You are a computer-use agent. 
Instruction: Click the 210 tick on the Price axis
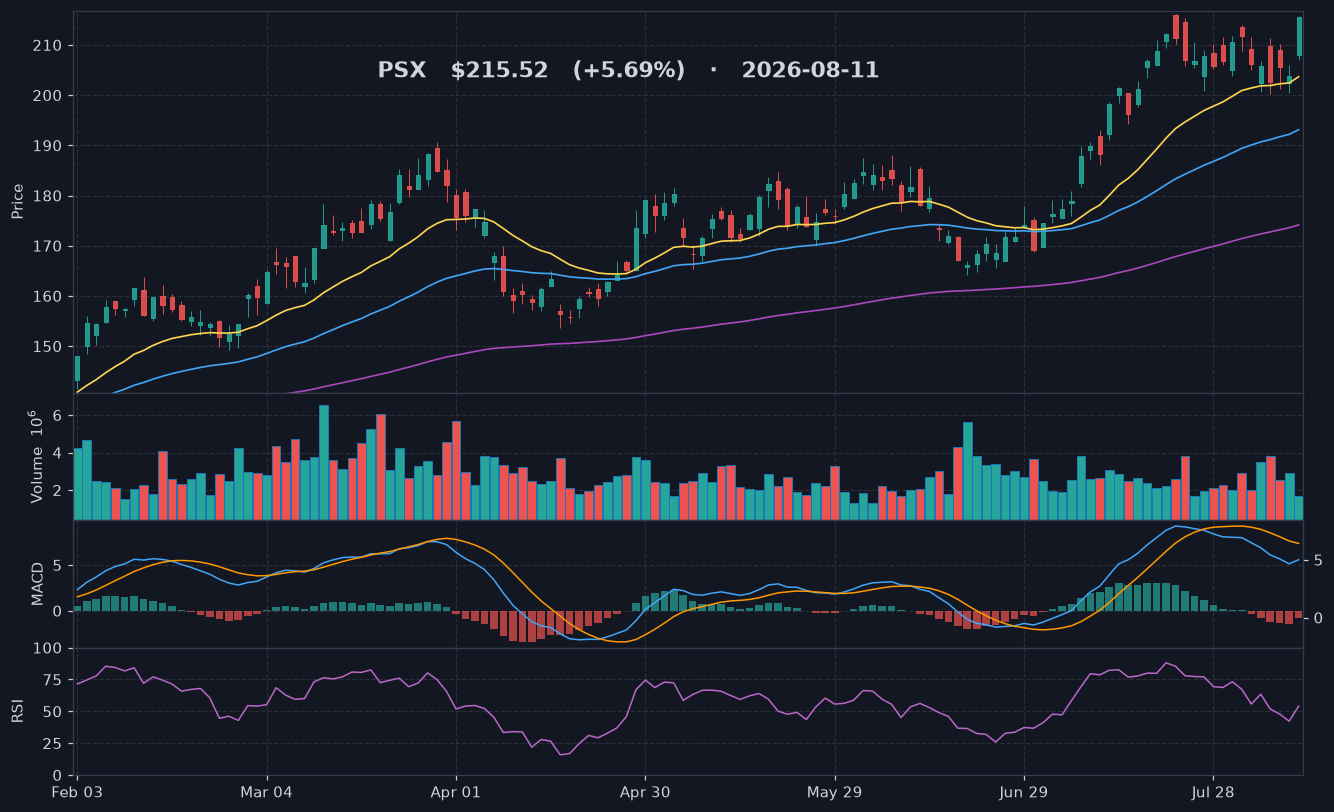pos(48,46)
